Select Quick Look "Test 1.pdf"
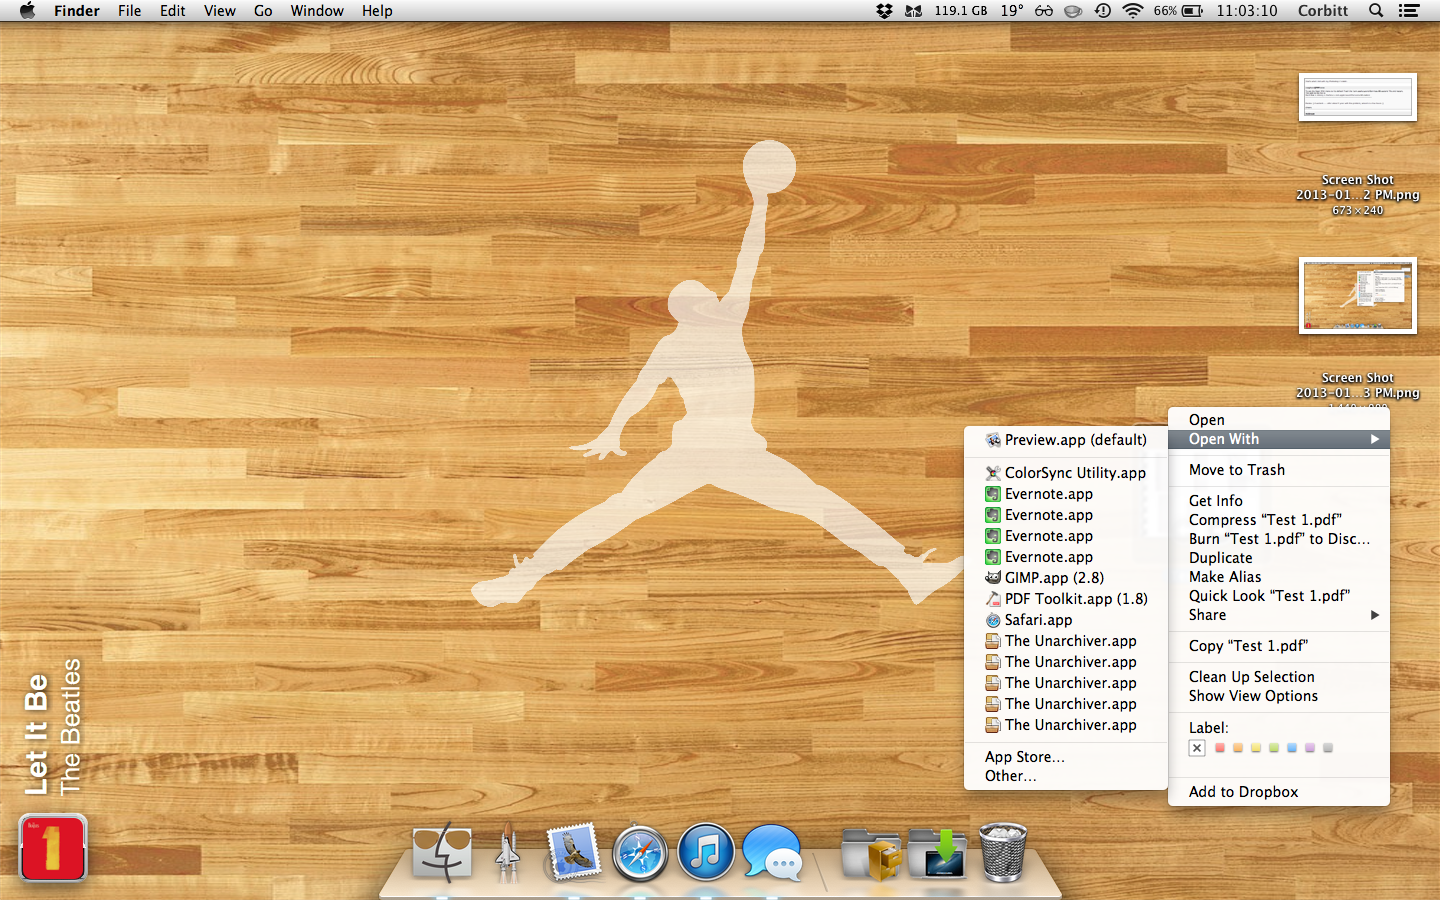 [x=1279, y=596]
